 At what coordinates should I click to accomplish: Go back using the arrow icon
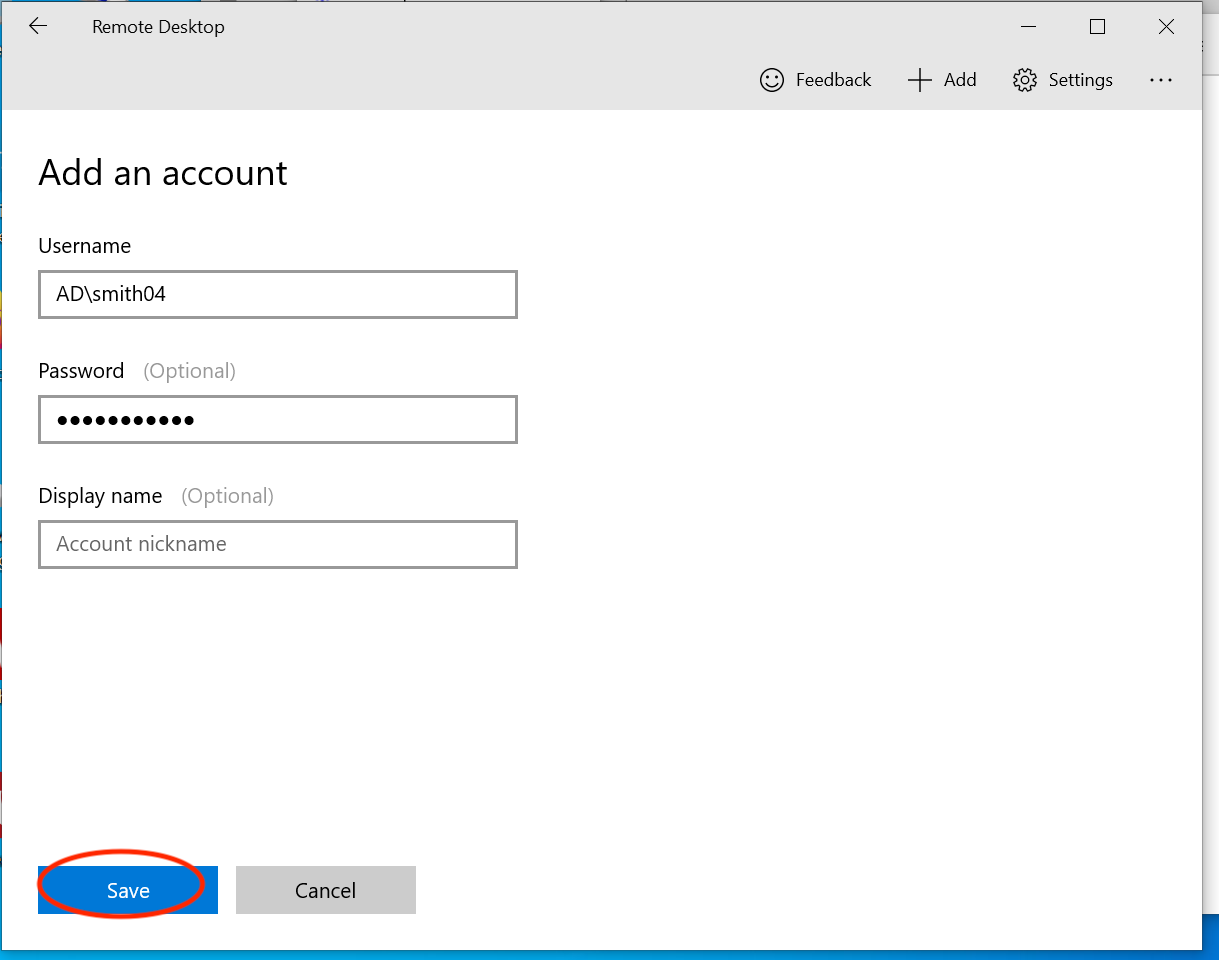coord(38,27)
